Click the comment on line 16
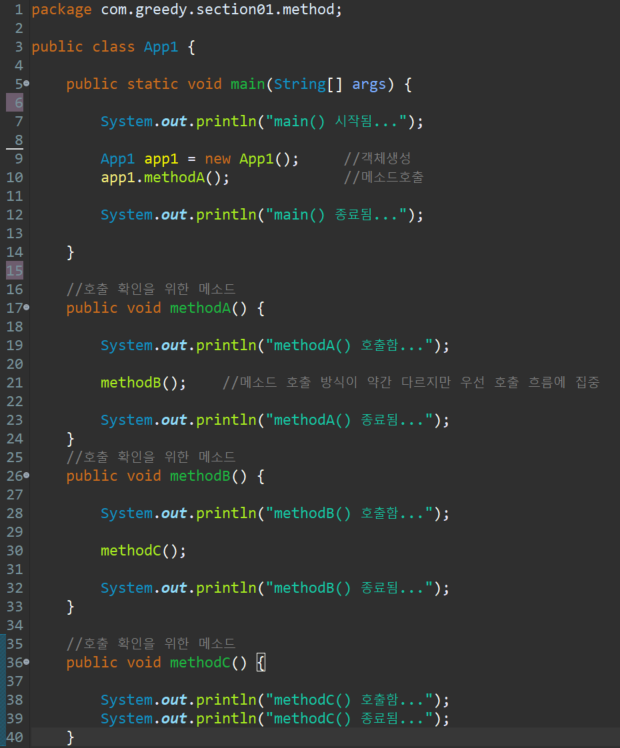The width and height of the screenshot is (620, 748). click(x=151, y=289)
